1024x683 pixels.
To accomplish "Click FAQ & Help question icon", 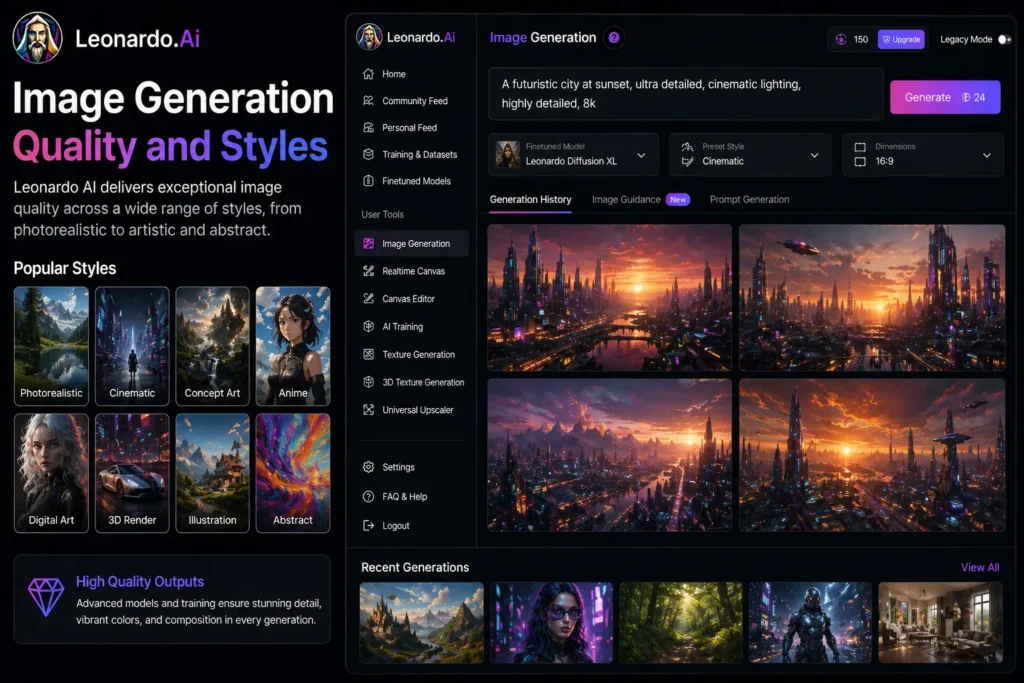I will (368, 496).
